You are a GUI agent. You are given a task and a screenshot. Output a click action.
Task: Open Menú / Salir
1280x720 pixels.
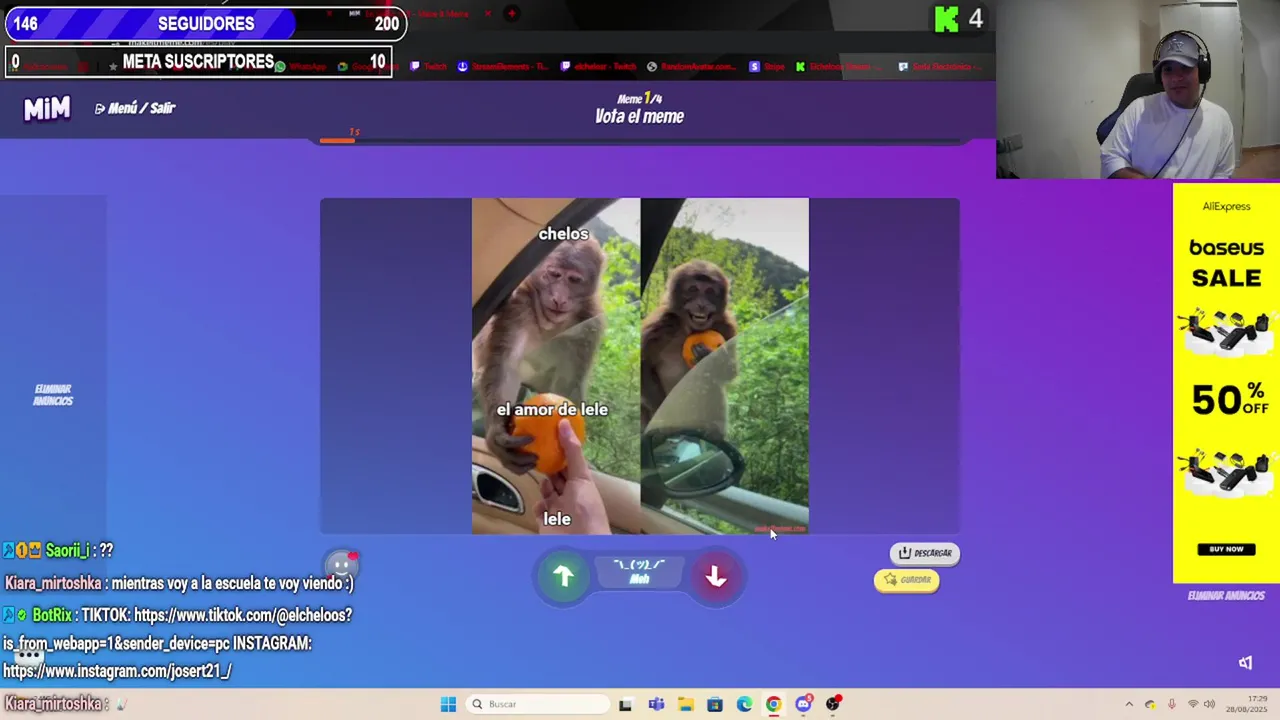coord(135,108)
